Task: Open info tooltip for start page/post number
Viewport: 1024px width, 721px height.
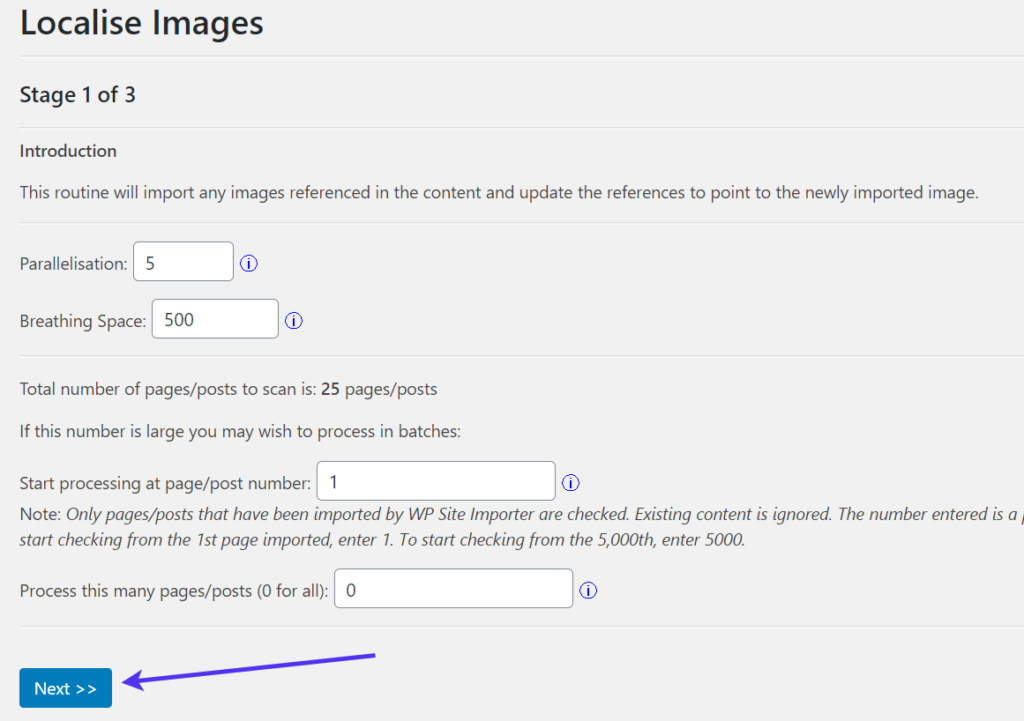Action: pos(571,483)
